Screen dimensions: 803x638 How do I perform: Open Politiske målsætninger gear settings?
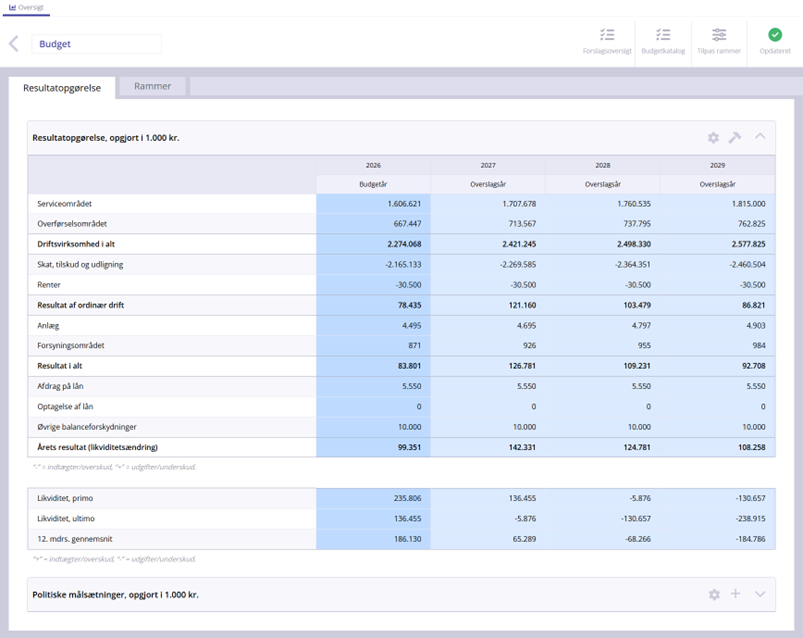[x=714, y=595]
